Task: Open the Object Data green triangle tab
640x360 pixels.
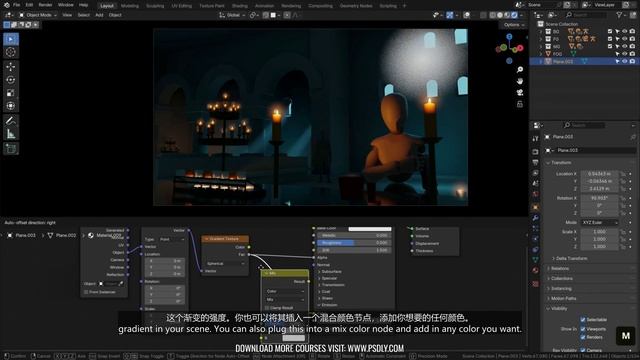Action: pyautogui.click(x=536, y=260)
